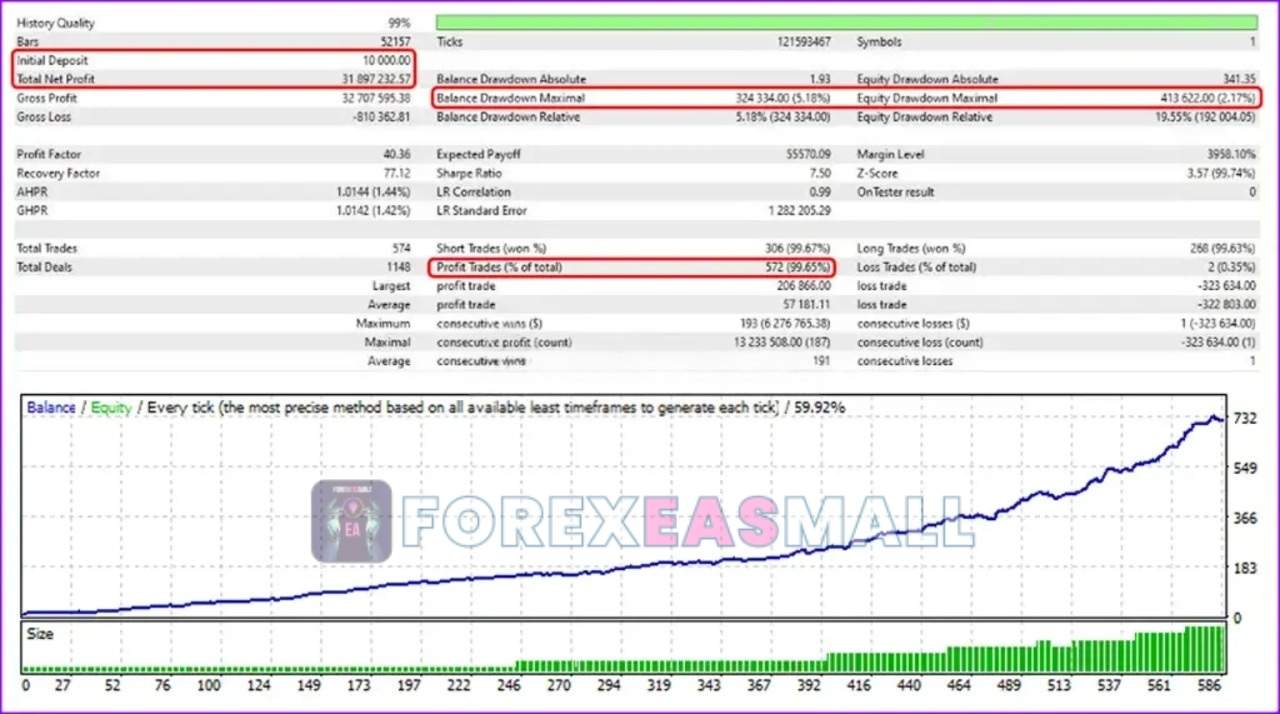Click the "Balance Drawdown Absolute" label
Screen dimensions: 1280x714
pyautogui.click(x=512, y=79)
